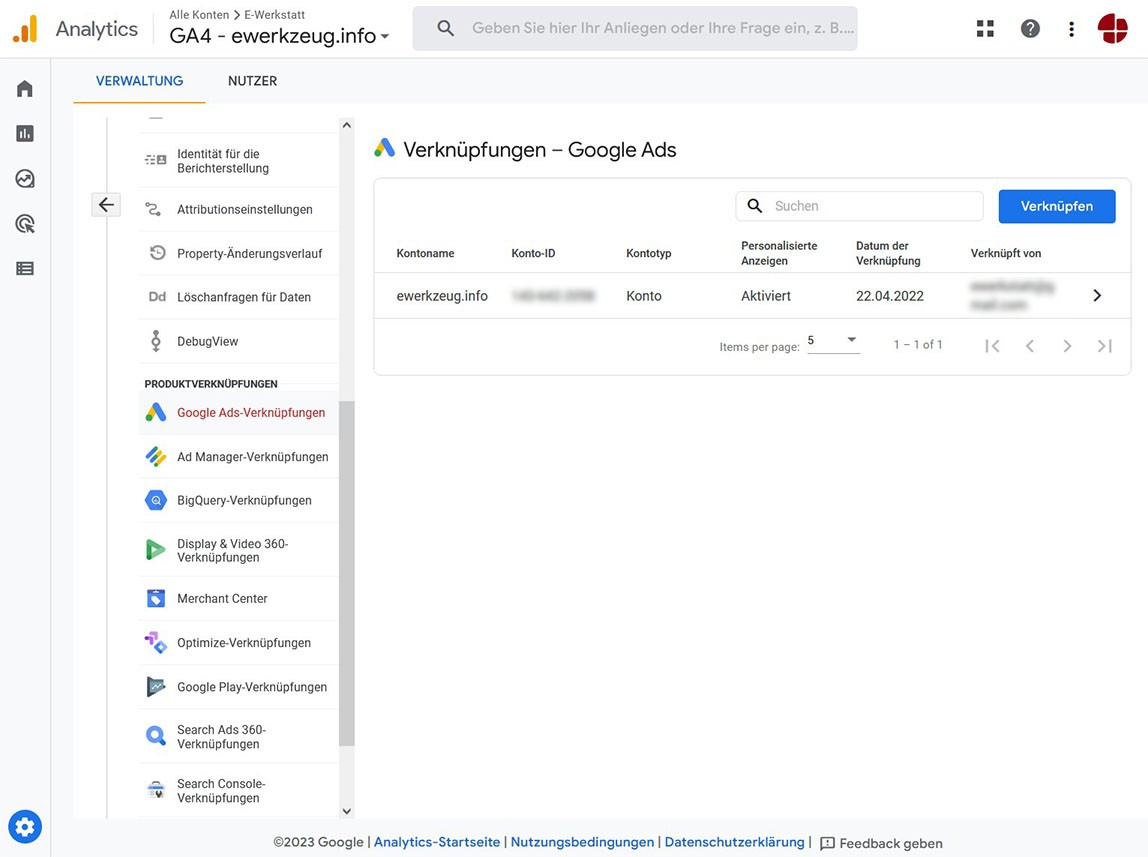Click the Search Ads 360 magnifier icon

coord(155,736)
